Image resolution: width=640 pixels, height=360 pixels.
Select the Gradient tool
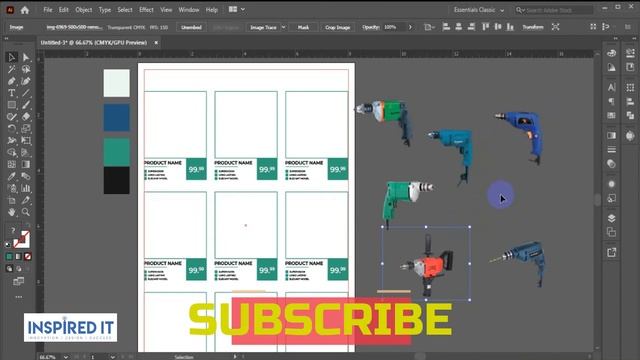pyautogui.click(x=26, y=164)
